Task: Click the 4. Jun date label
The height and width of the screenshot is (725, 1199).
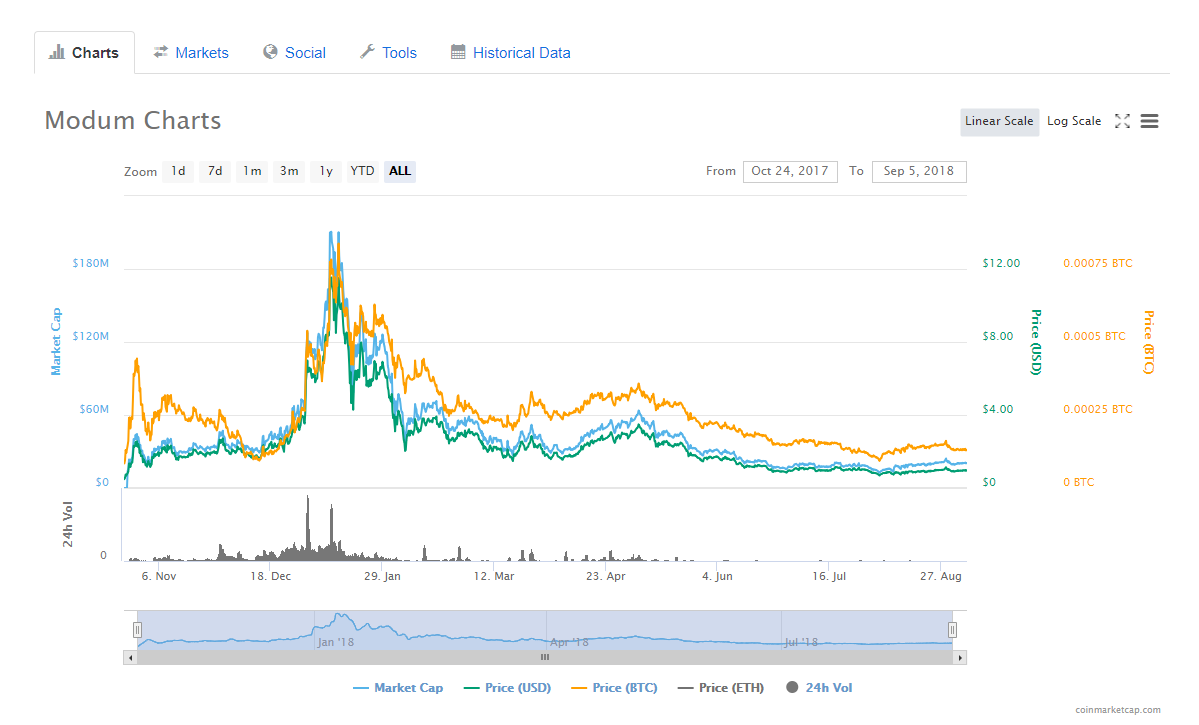Action: coord(717,576)
